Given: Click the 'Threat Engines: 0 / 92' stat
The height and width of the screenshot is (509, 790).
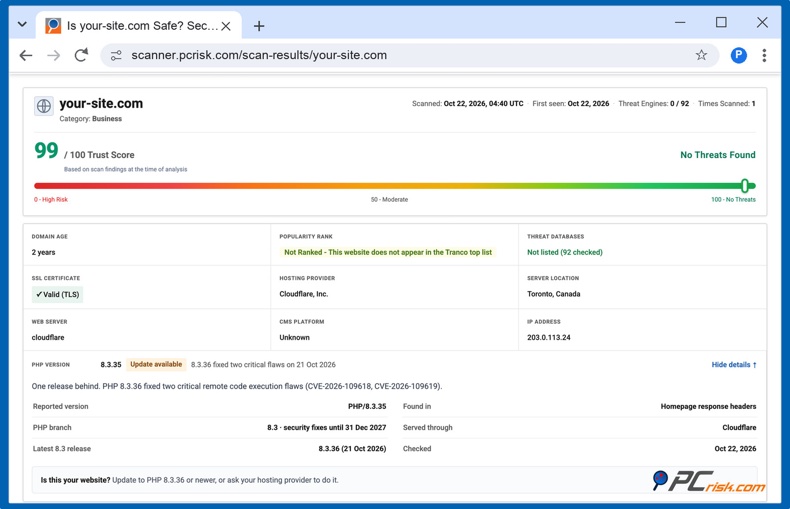Looking at the screenshot, I should click(653, 104).
